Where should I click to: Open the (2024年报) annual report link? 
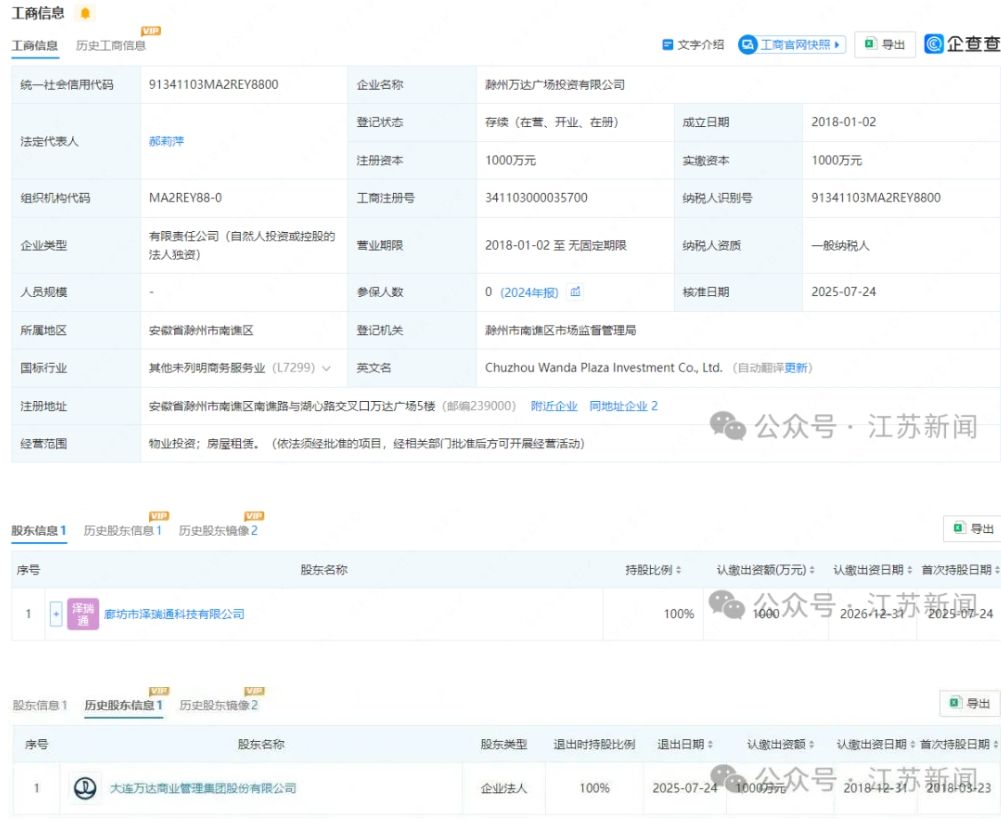529,292
